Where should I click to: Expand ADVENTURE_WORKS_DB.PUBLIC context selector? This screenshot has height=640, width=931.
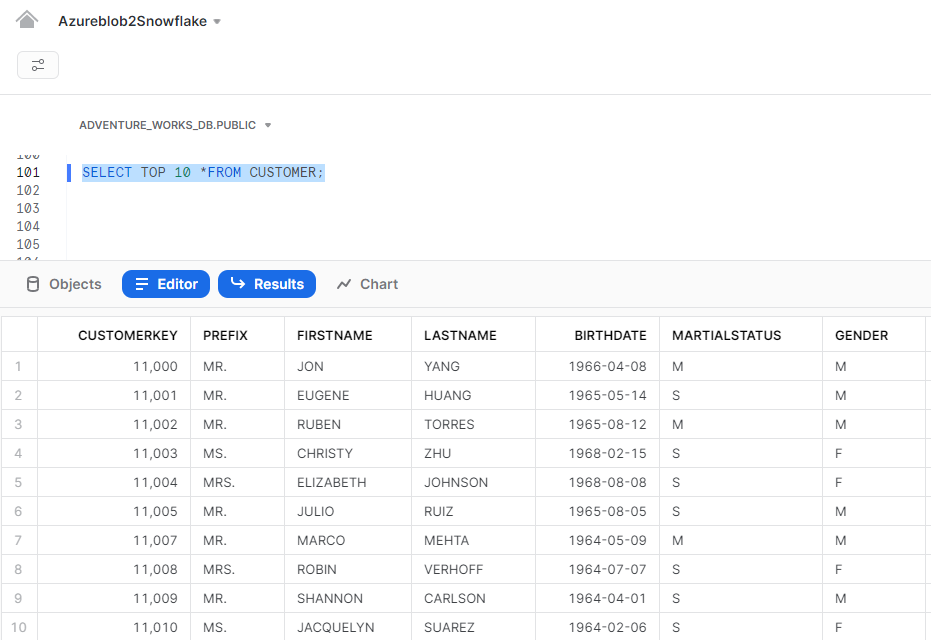click(x=175, y=125)
